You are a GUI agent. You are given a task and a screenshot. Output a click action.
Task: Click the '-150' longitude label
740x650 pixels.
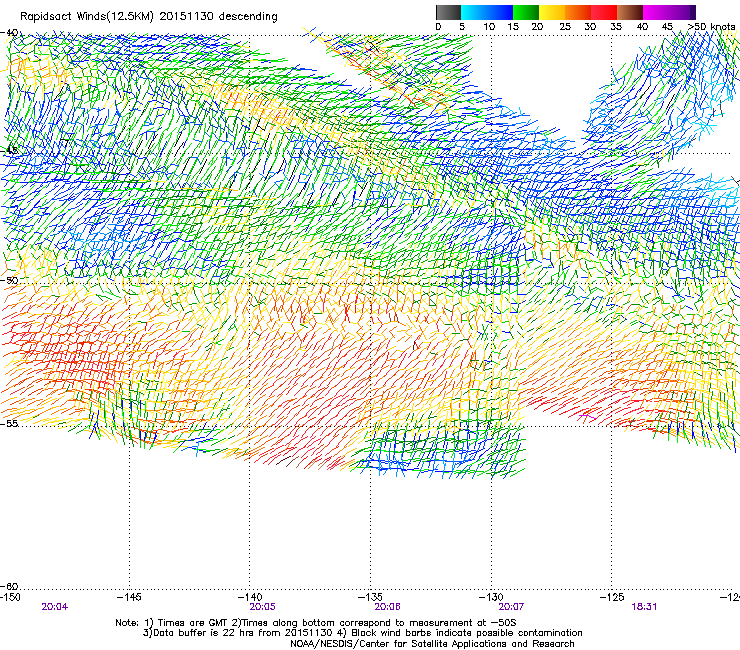10,597
